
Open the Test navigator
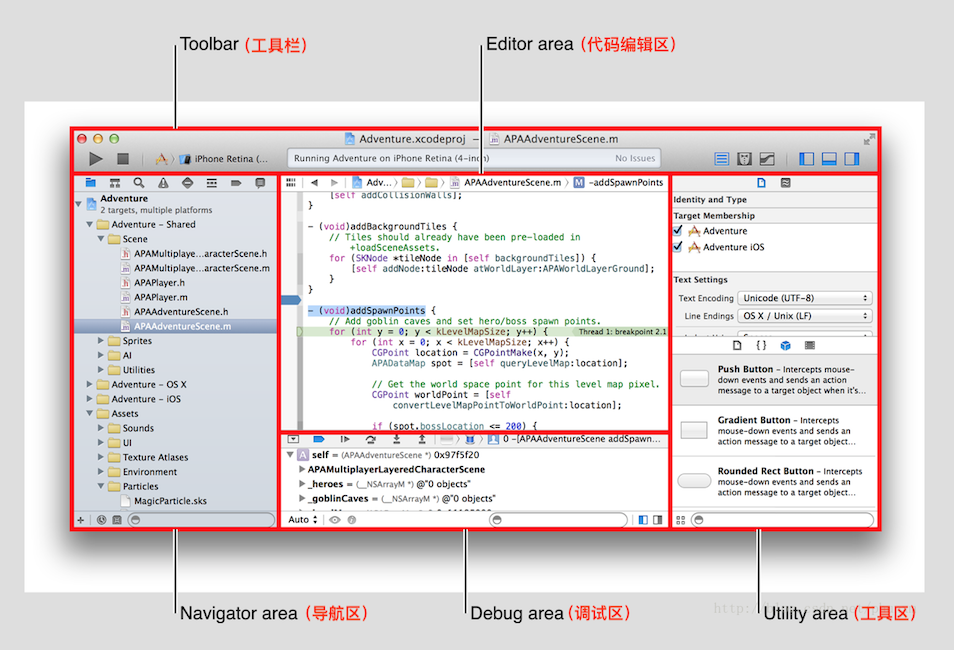tap(187, 183)
